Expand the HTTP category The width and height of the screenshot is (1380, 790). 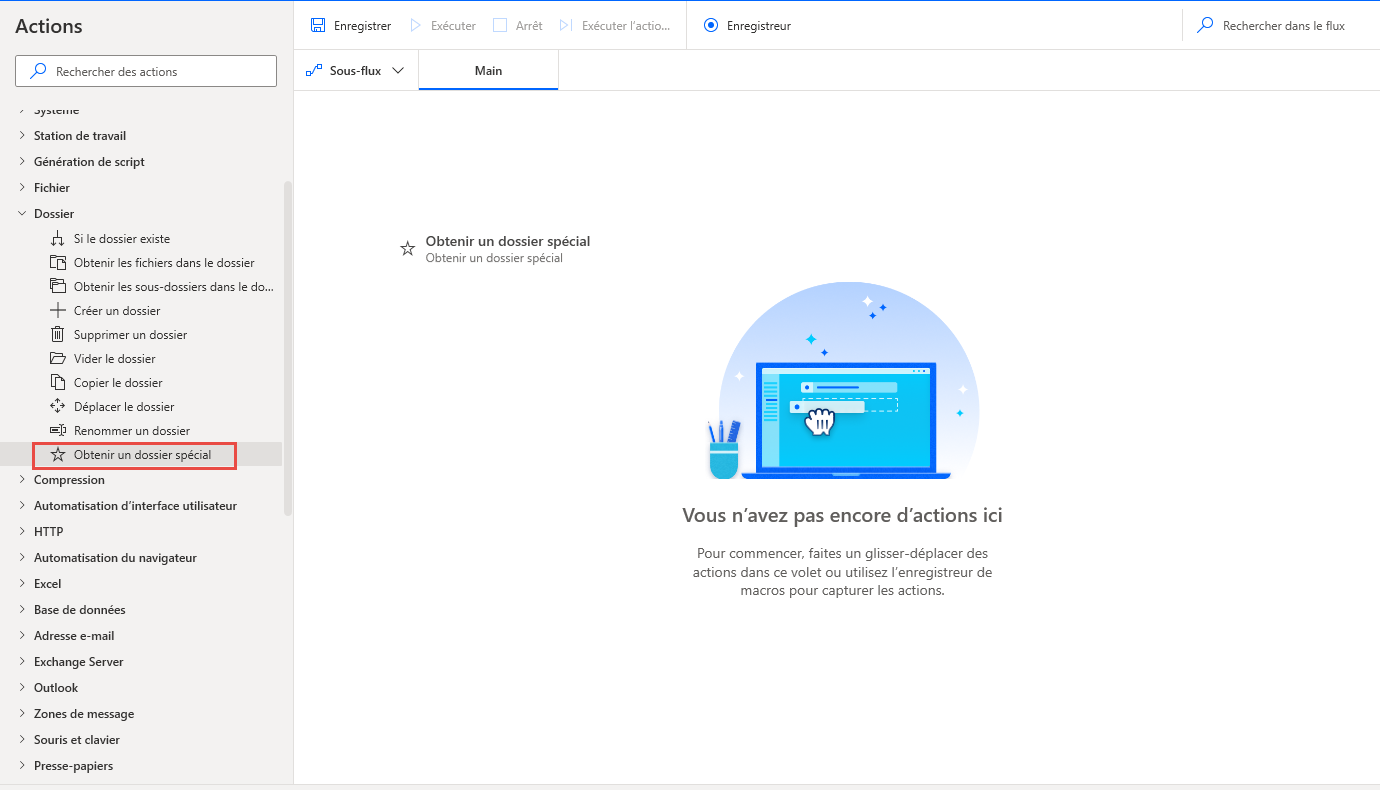coord(22,532)
